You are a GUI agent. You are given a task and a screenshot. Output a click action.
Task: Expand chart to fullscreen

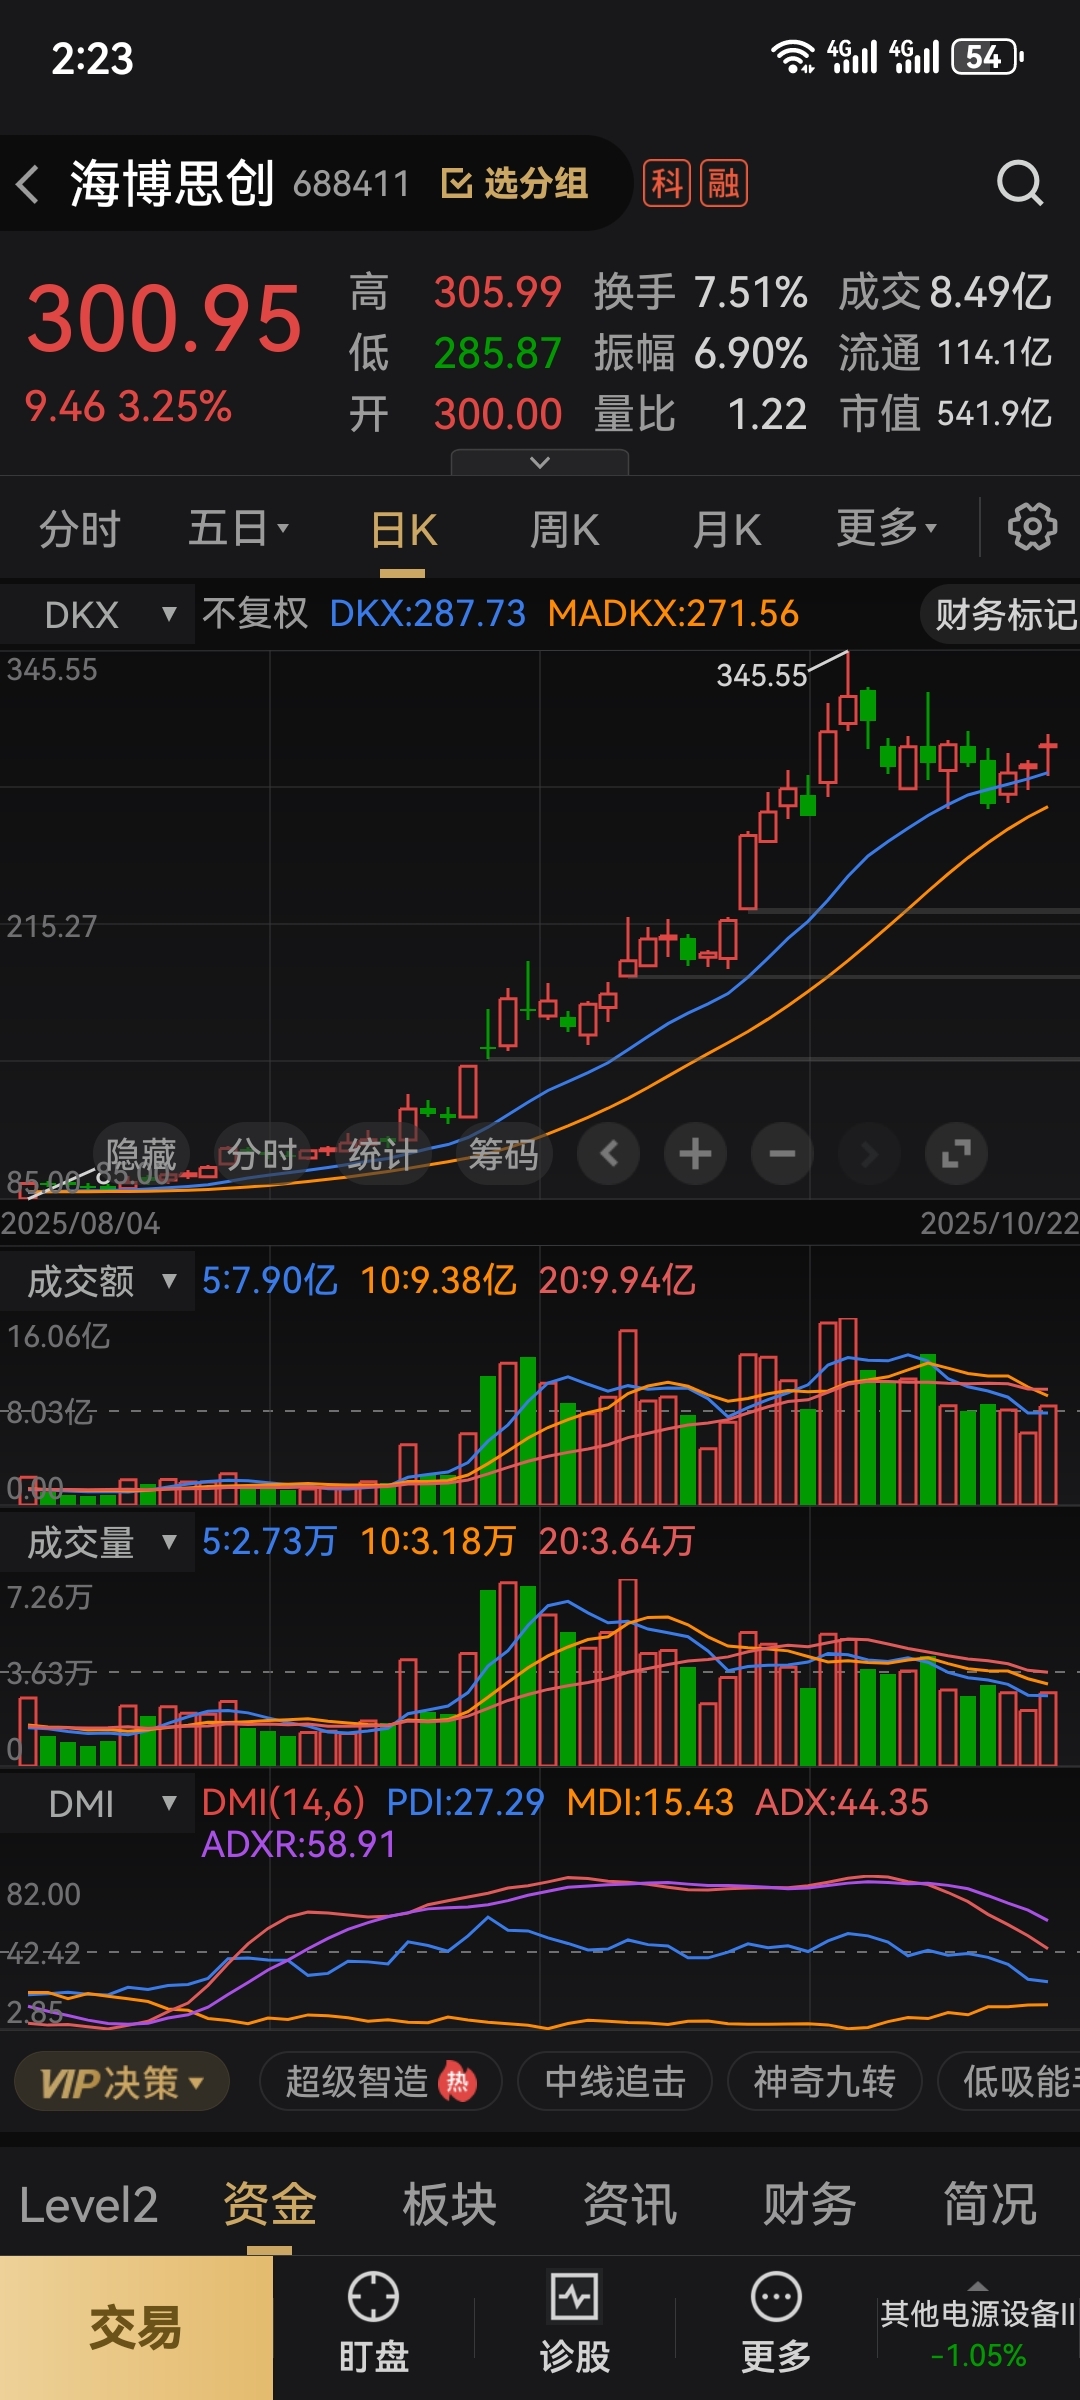(956, 1154)
